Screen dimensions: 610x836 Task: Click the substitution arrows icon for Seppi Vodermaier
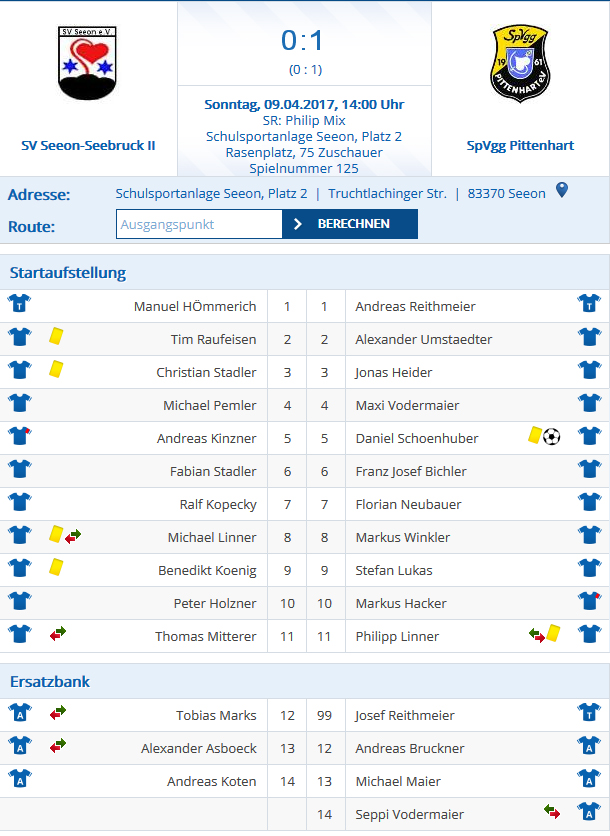click(552, 812)
